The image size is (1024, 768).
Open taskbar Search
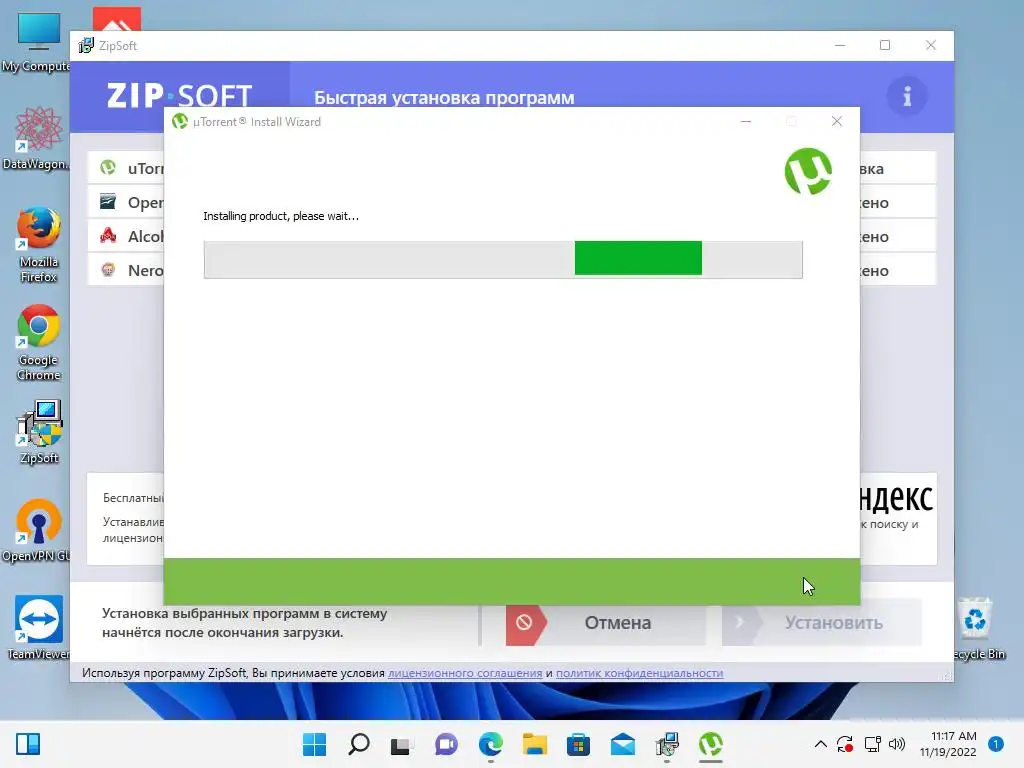[x=359, y=744]
